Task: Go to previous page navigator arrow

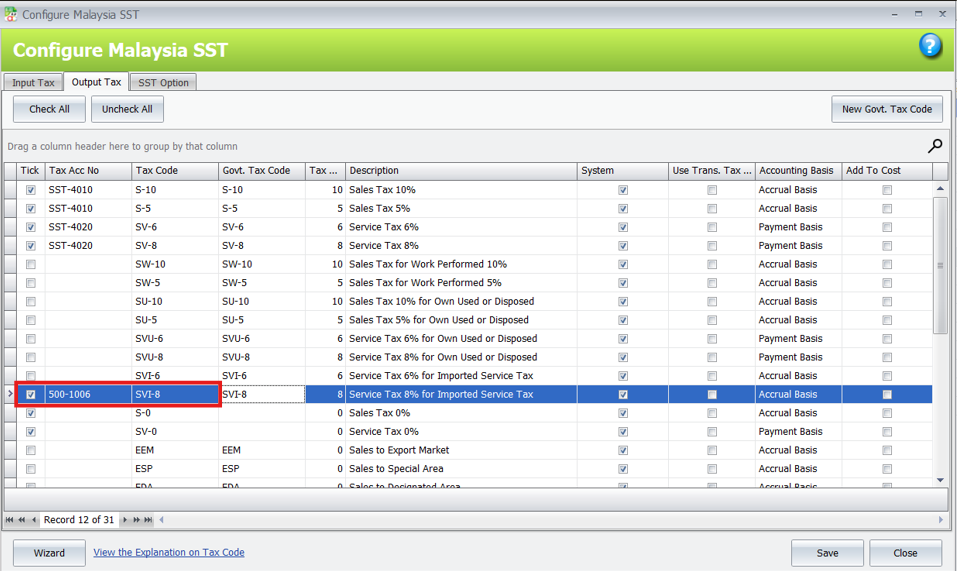Action: coord(22,520)
